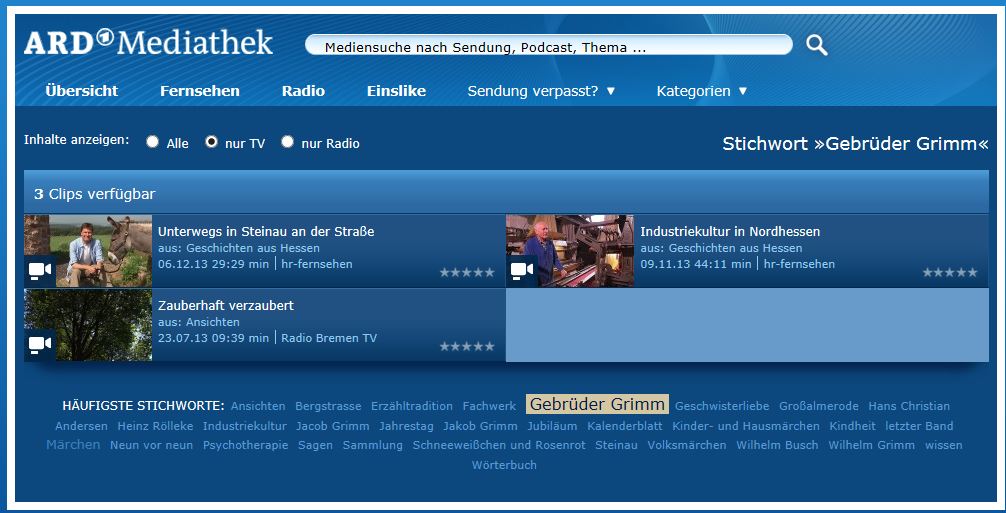Click the Kindheit keyword tag
Viewport: 1006px width, 513px height.
point(853,426)
